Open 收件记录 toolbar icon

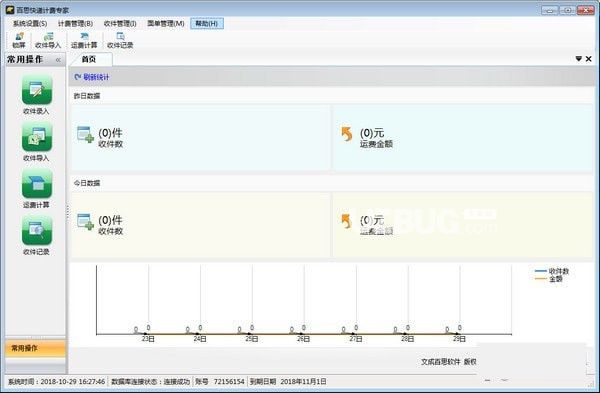coord(120,41)
